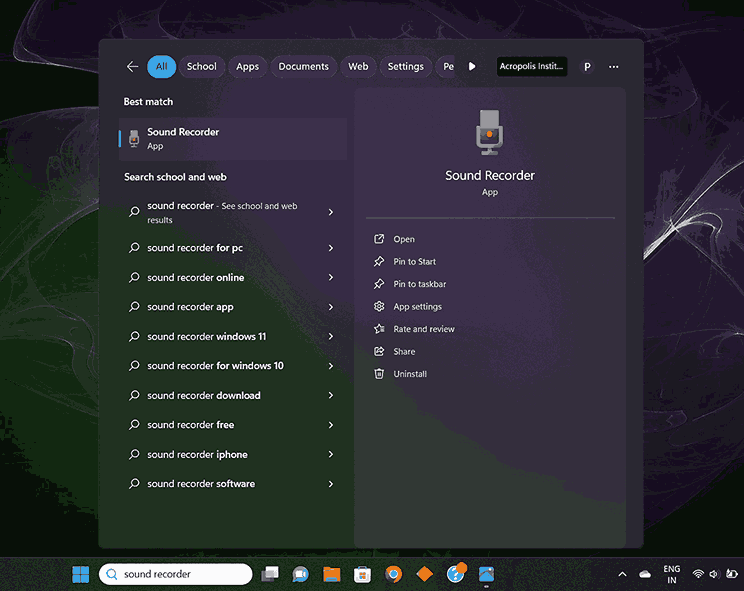This screenshot has height=591, width=744.
Task: Expand chevron beside 'sound recorder online'
Action: click(331, 277)
